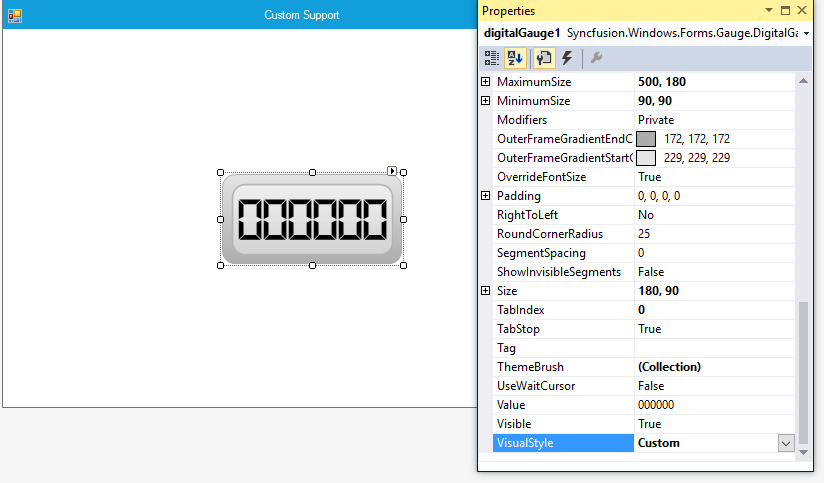The height and width of the screenshot is (483, 824).
Task: Expand the Size property
Action: point(486,291)
